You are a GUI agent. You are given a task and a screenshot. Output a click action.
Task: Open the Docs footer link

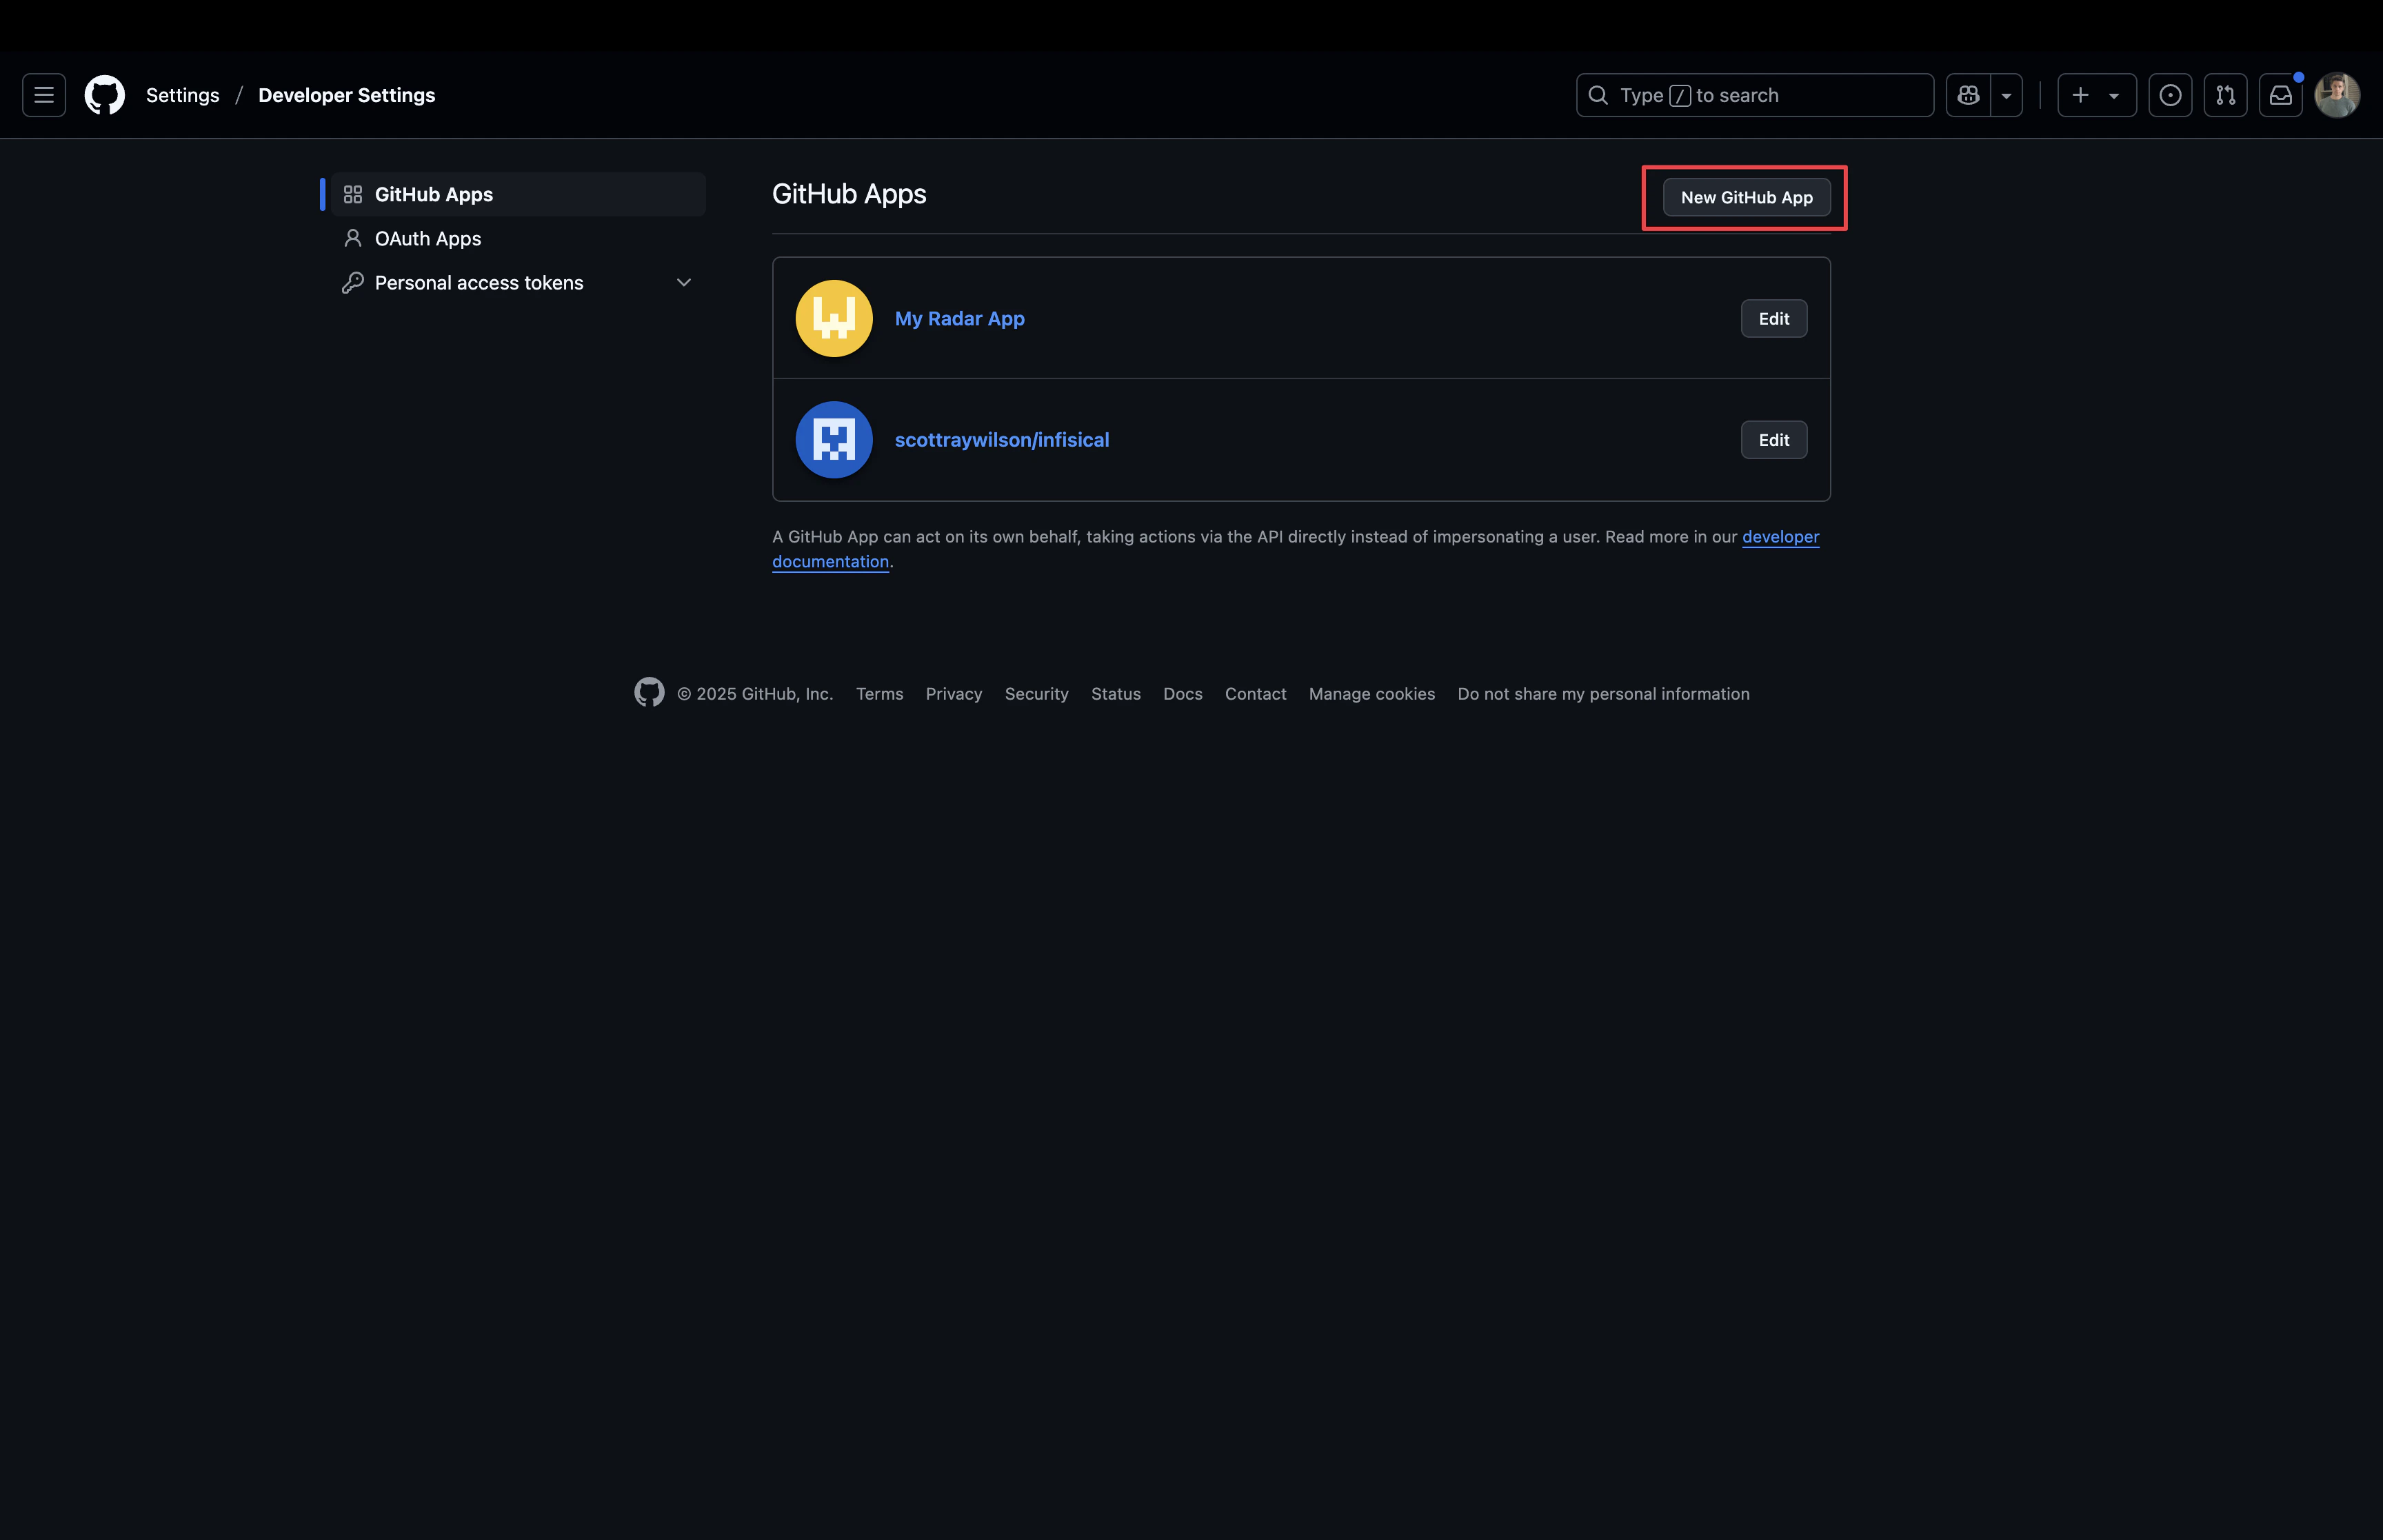[1183, 694]
